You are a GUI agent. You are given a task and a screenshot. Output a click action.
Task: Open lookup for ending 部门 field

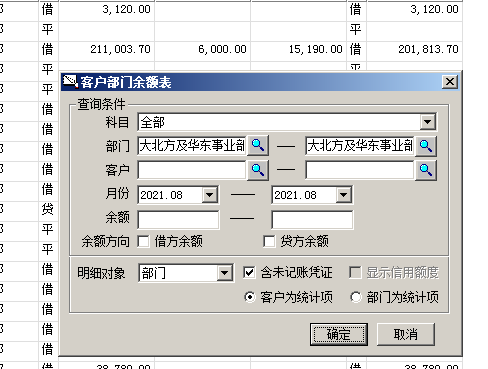tap(426, 146)
